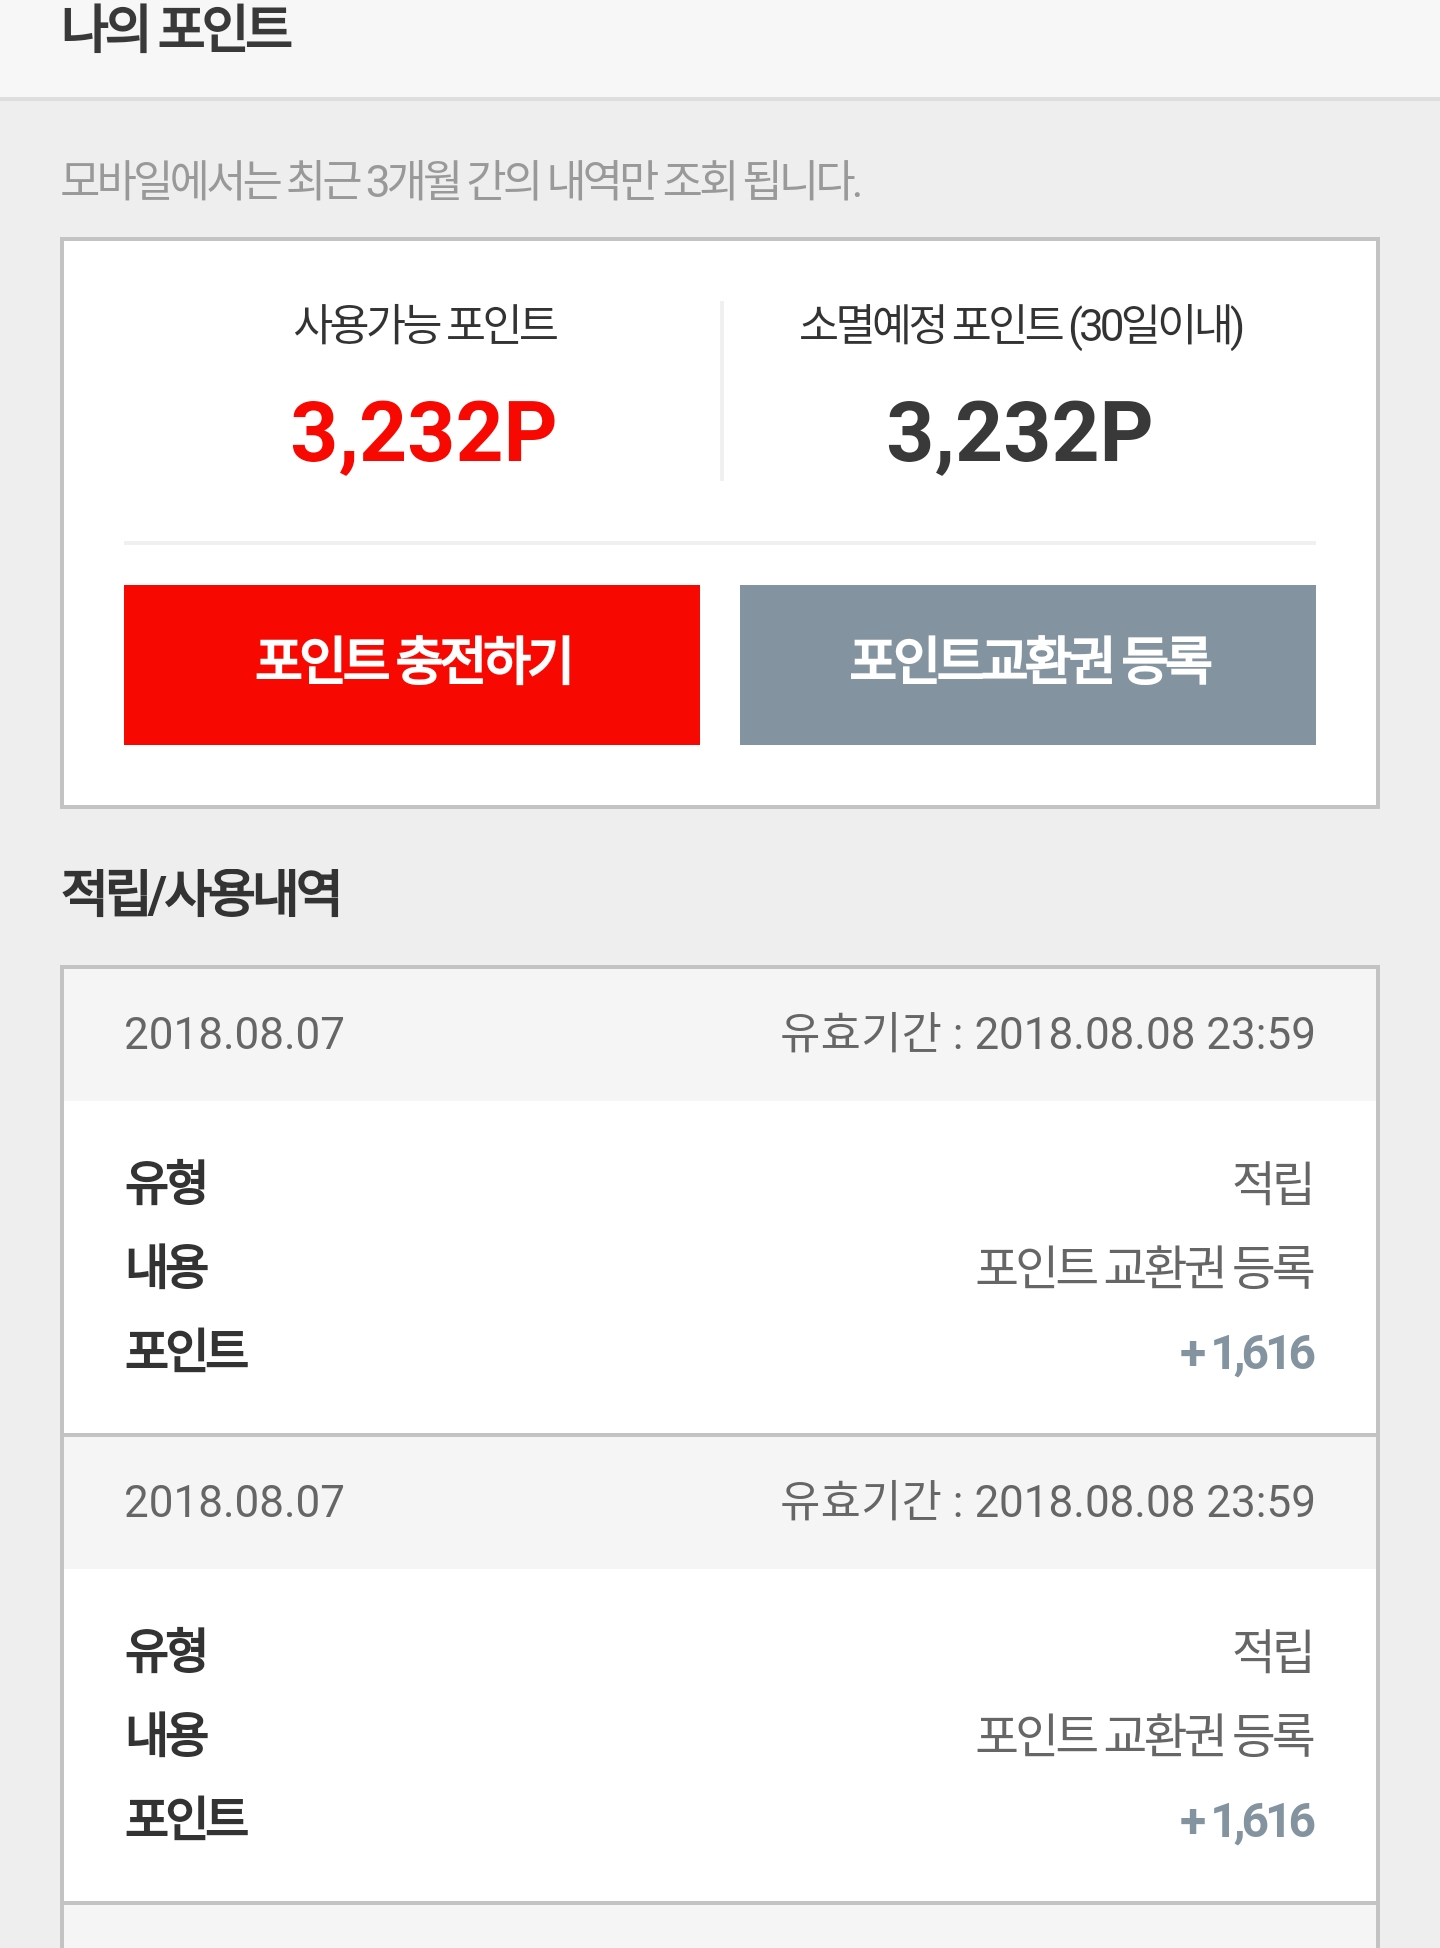Tap the second entry's 유효기간 expiry text

pyautogui.click(x=1047, y=1501)
